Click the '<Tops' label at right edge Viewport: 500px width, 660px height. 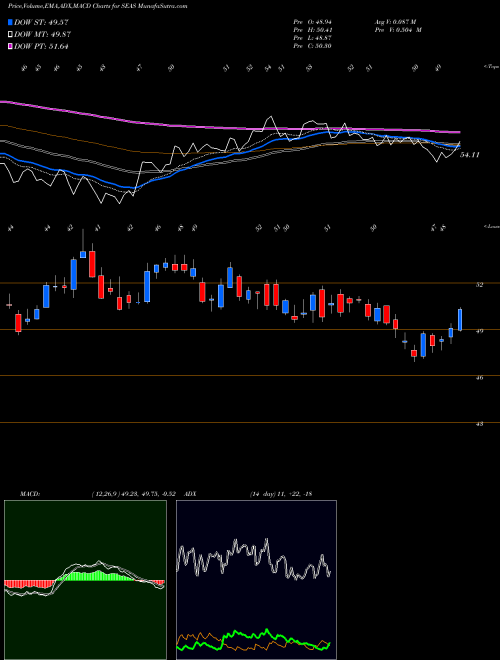(491, 67)
